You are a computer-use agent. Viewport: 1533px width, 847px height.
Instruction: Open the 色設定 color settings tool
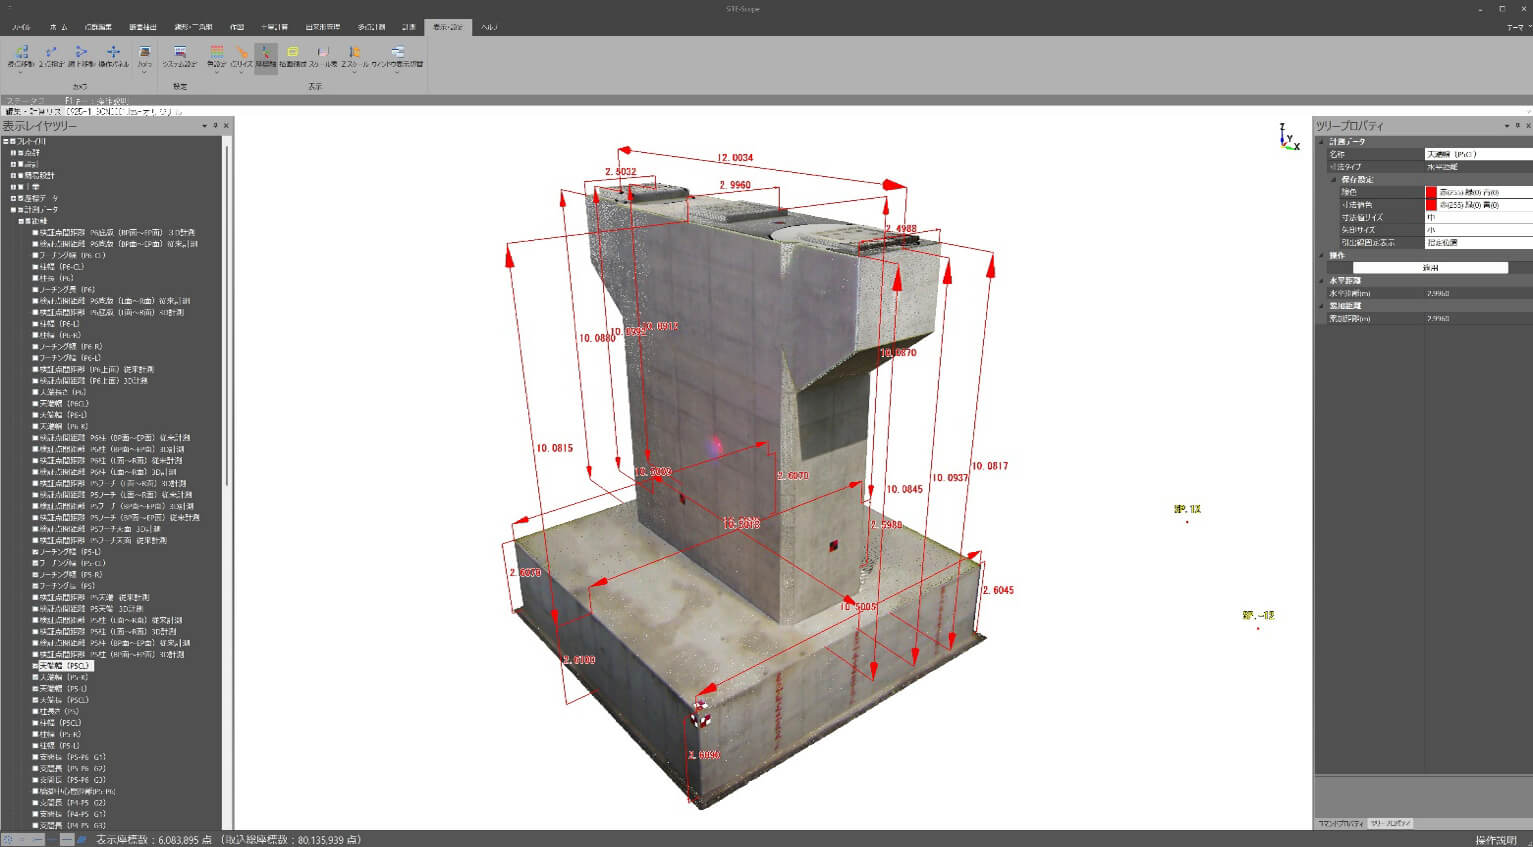[216, 55]
